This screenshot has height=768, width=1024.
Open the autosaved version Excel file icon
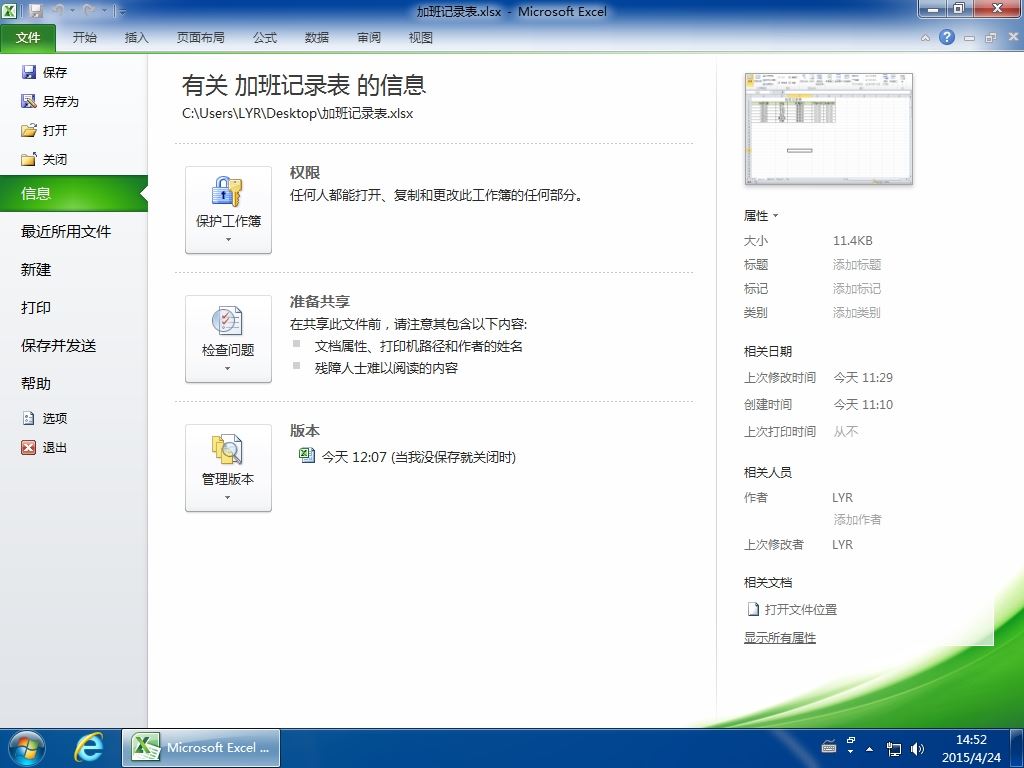(x=306, y=455)
